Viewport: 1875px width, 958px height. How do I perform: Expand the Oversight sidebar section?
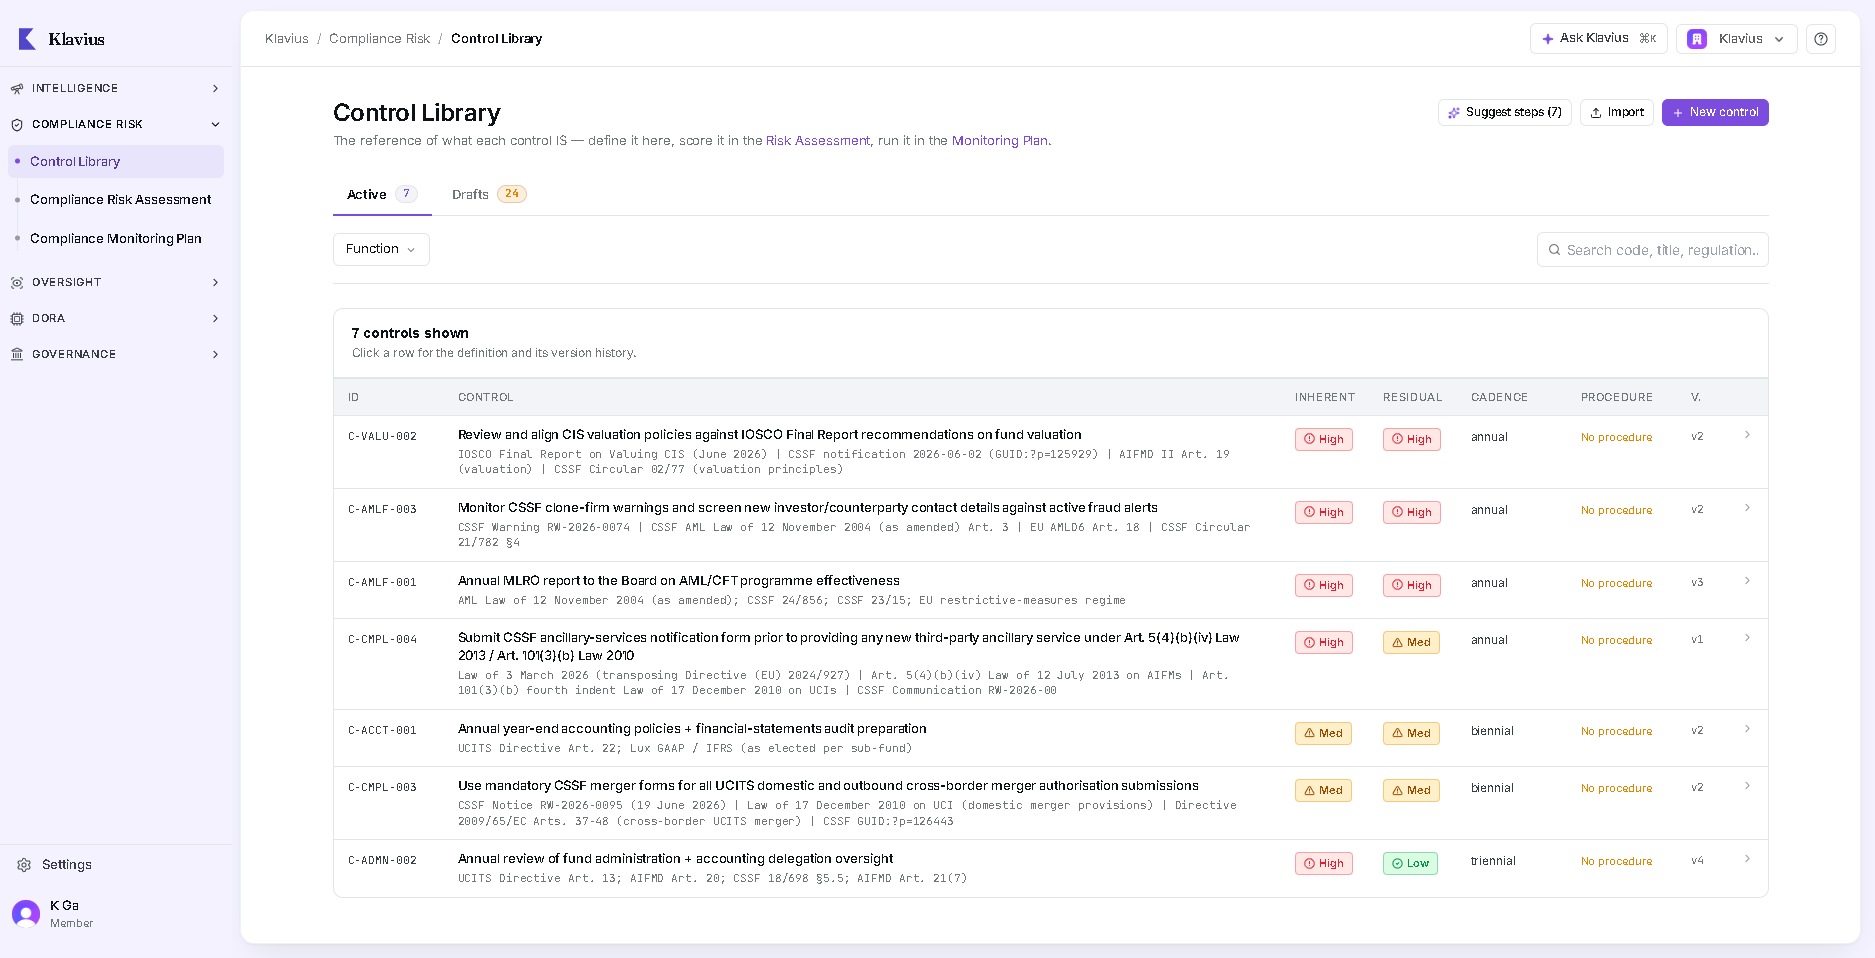(215, 283)
